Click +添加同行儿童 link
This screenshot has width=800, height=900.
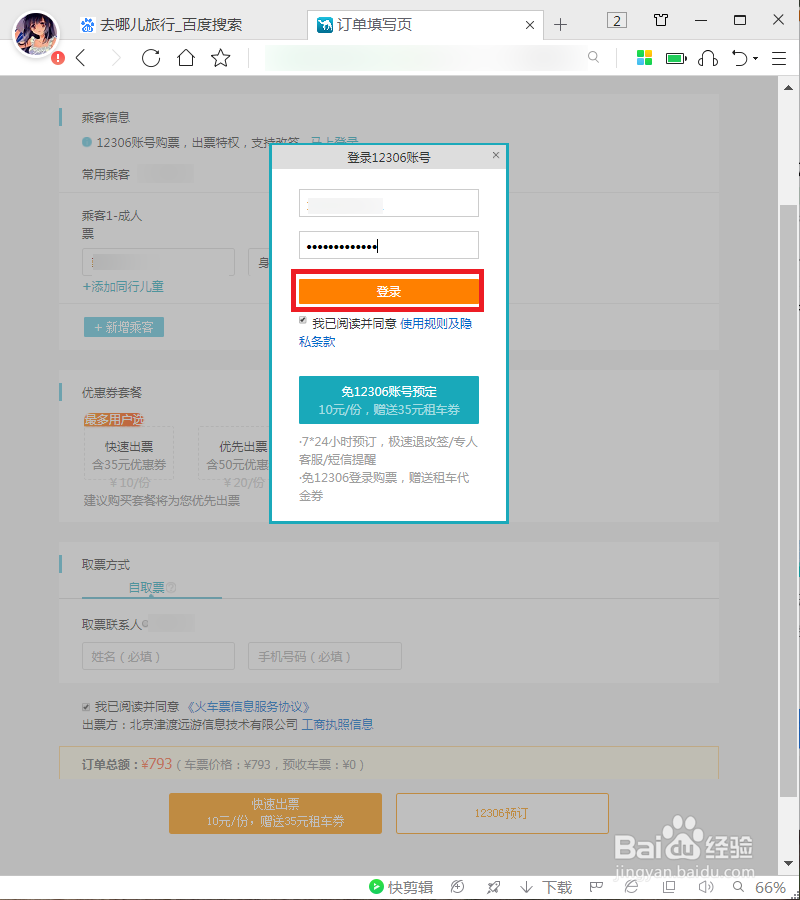[x=123, y=286]
